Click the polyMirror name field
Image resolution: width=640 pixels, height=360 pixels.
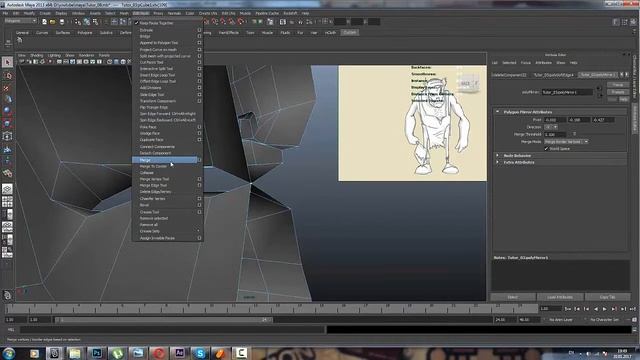pos(567,92)
